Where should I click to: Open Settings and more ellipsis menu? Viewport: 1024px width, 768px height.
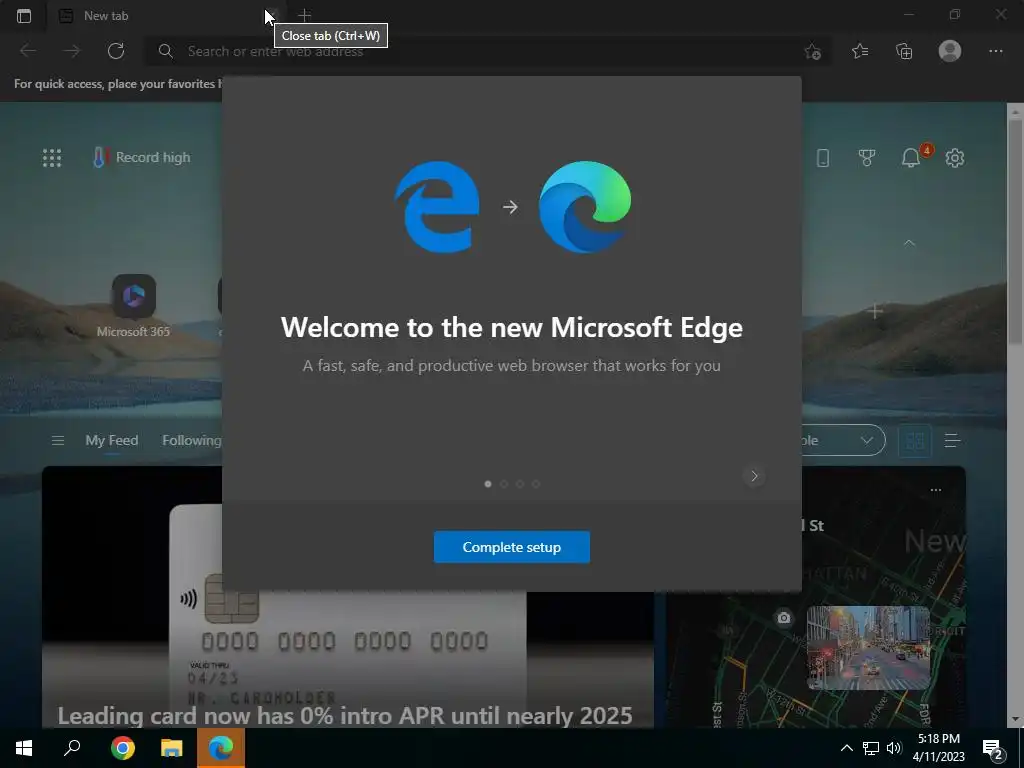(x=995, y=51)
